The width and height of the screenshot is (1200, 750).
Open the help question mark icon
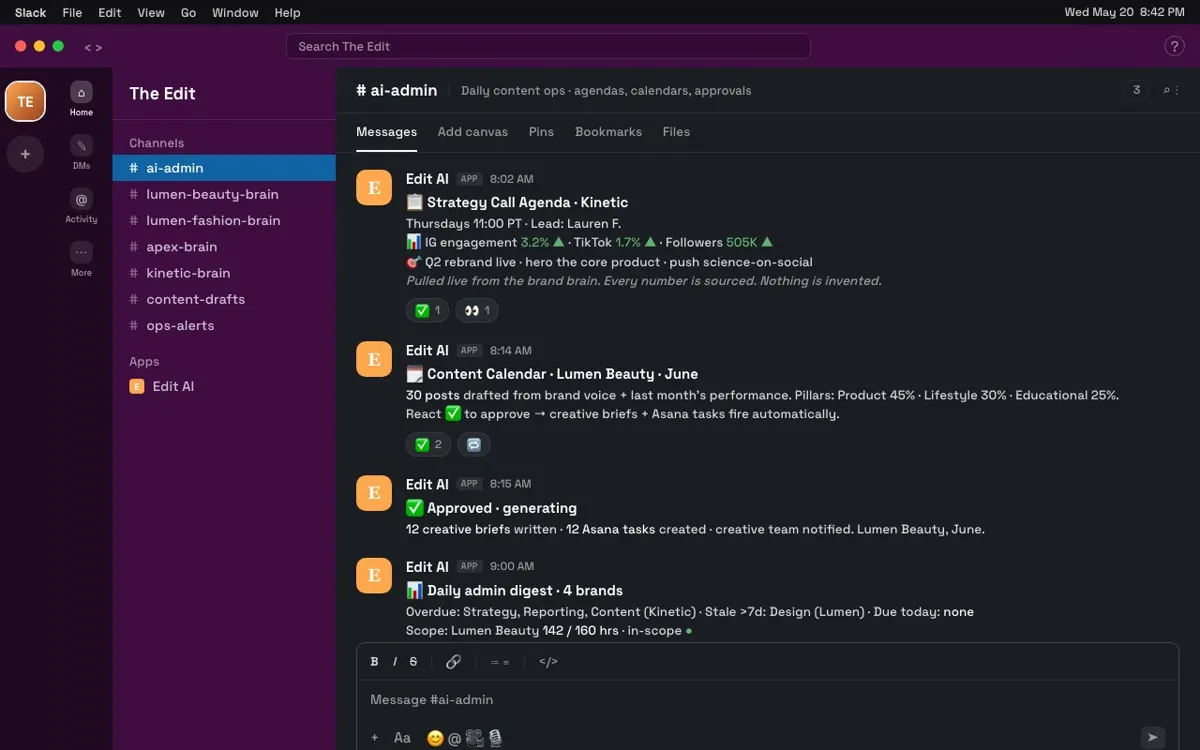1175,46
